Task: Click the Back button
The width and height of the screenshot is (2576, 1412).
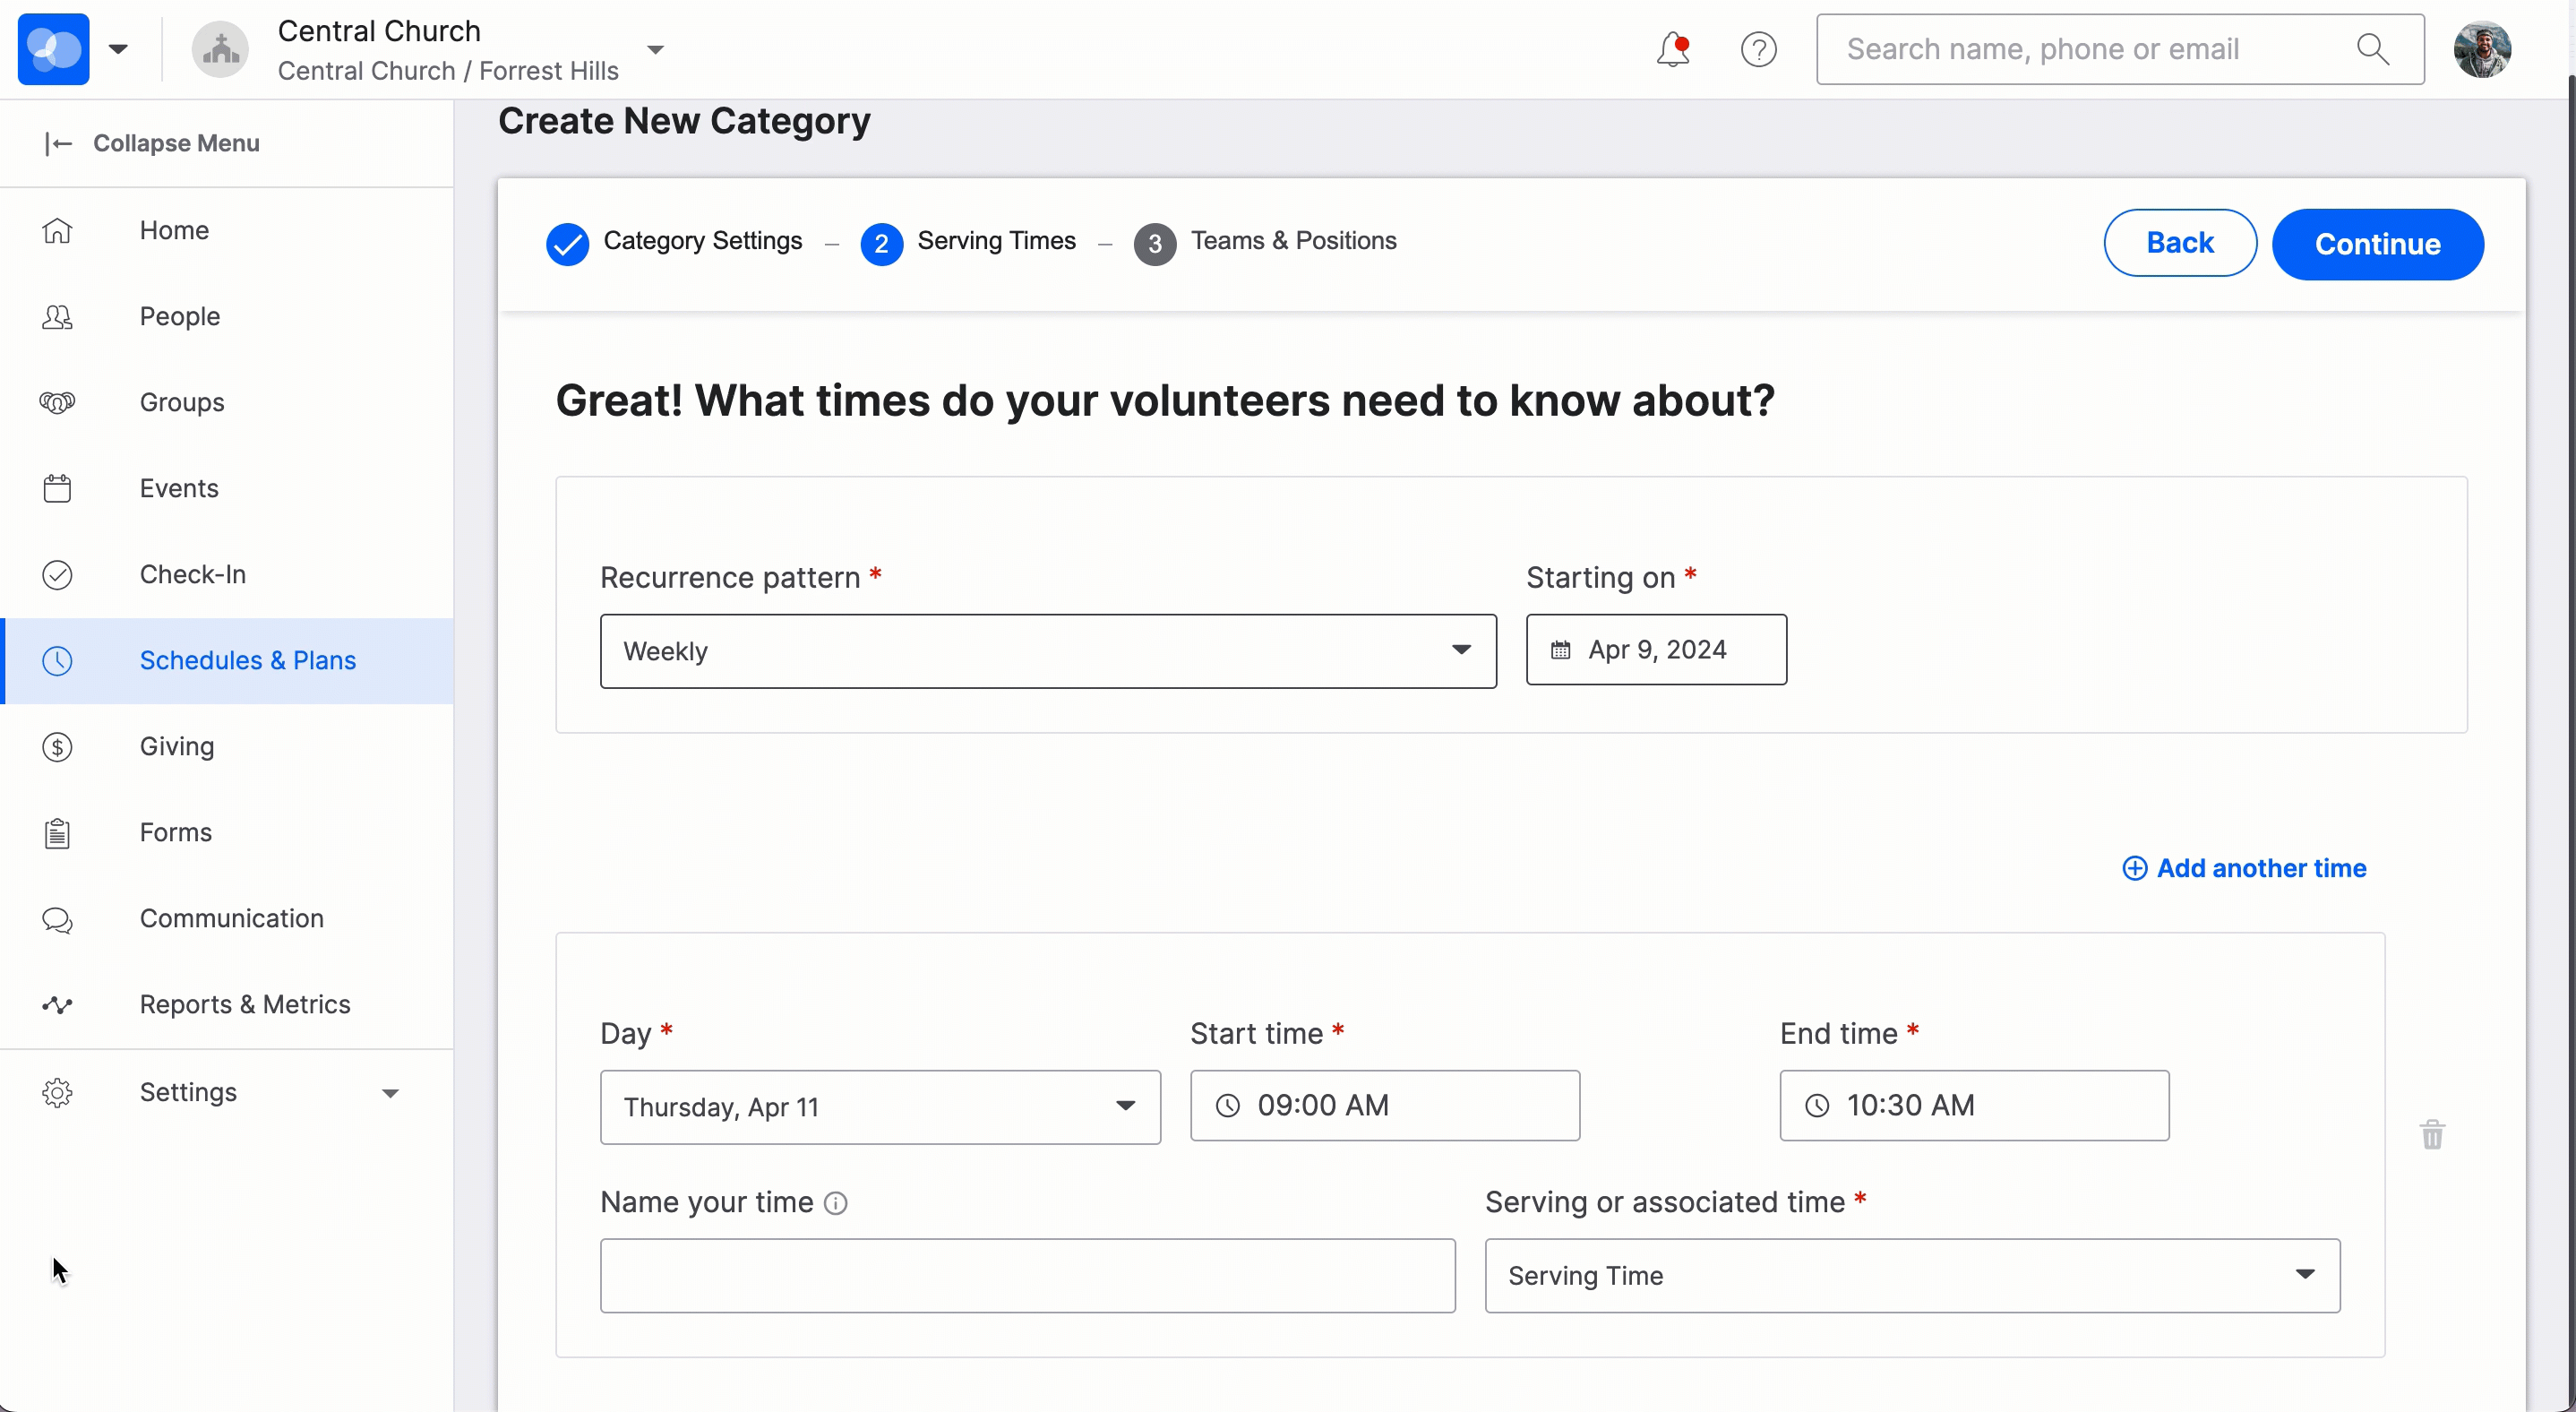Action: [x=2180, y=243]
